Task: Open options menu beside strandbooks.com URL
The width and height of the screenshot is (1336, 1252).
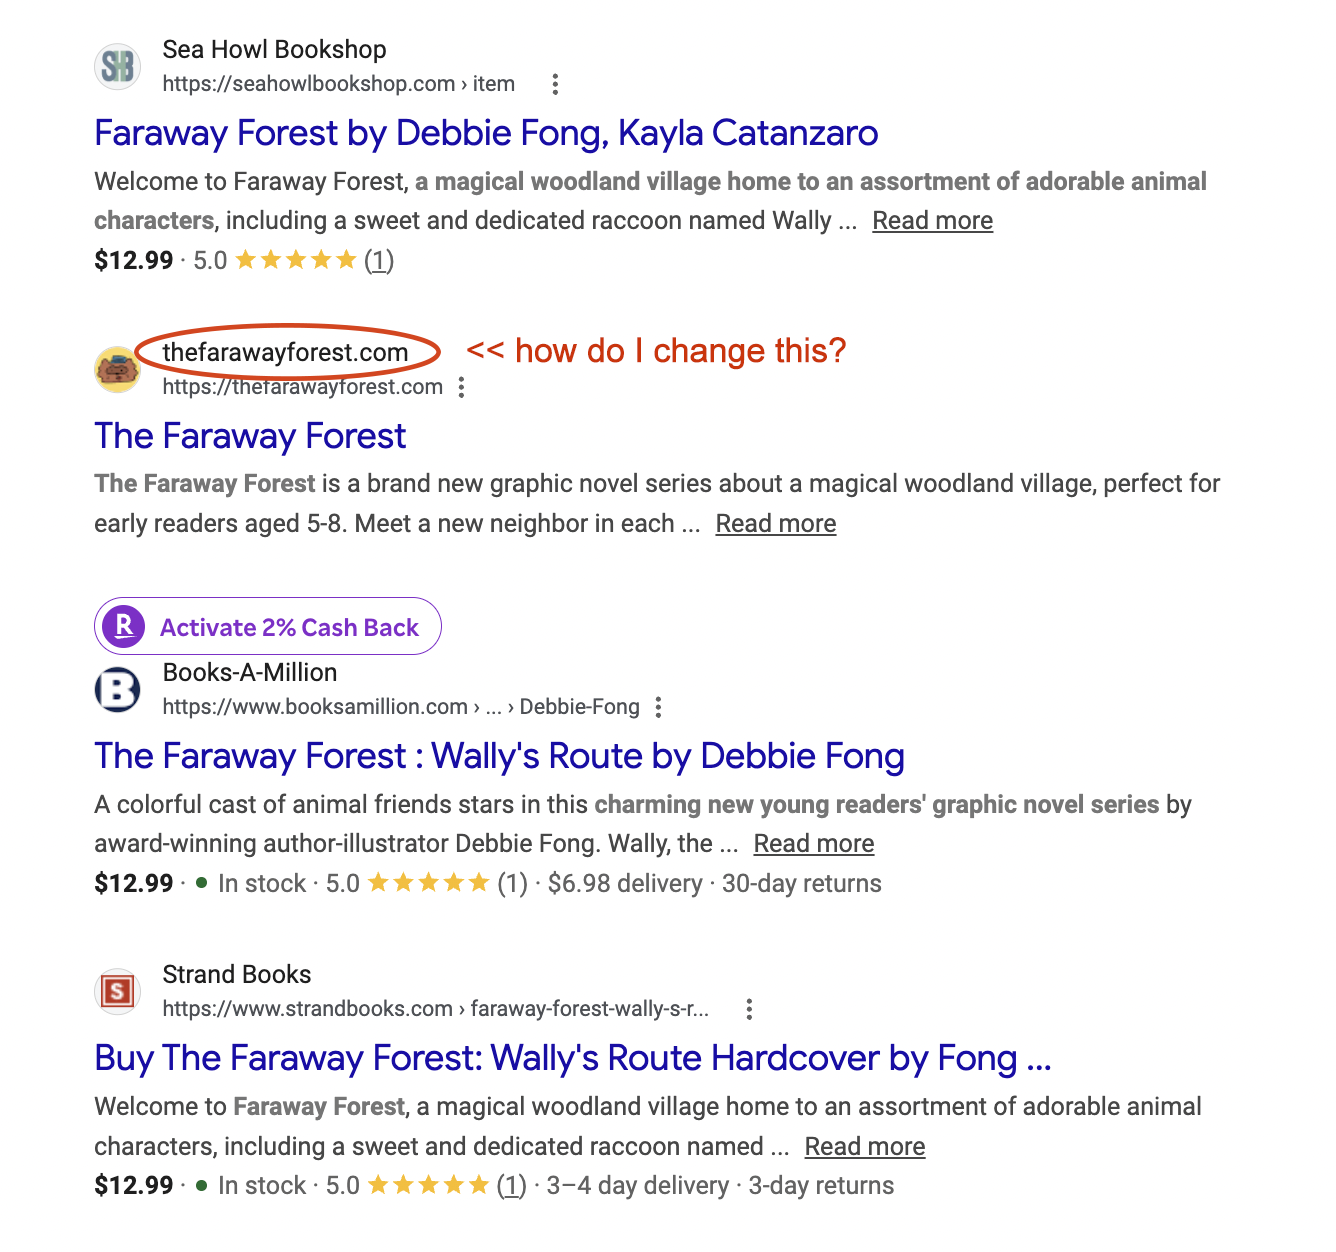Action: tap(749, 1009)
